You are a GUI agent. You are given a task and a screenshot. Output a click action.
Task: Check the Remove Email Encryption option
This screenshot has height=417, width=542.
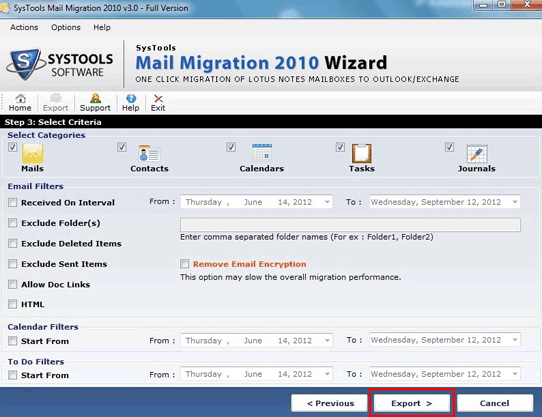coord(185,264)
